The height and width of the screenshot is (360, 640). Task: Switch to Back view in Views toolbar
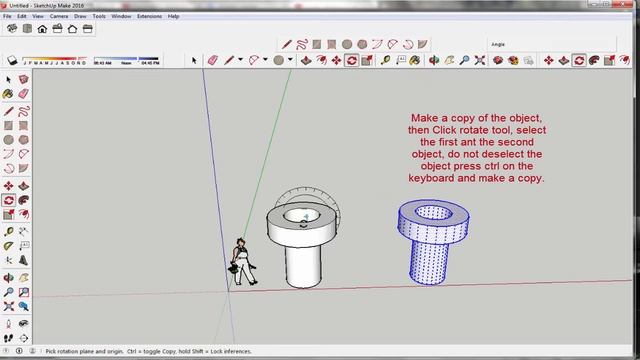coord(73,29)
